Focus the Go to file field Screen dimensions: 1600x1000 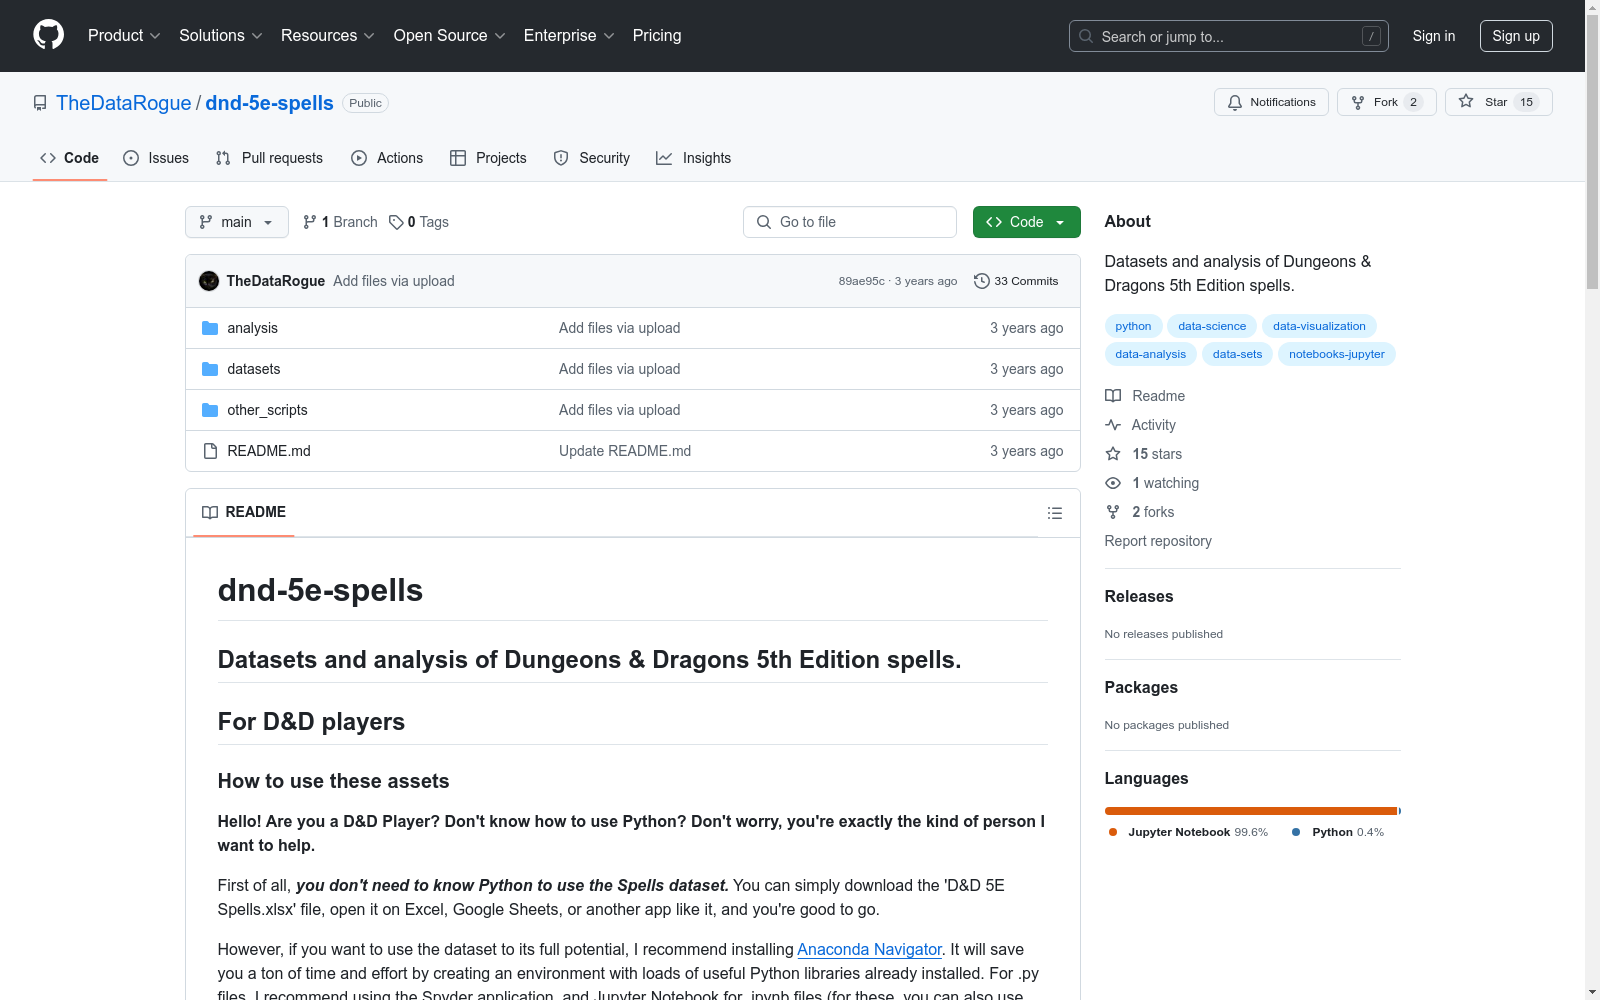click(x=850, y=222)
